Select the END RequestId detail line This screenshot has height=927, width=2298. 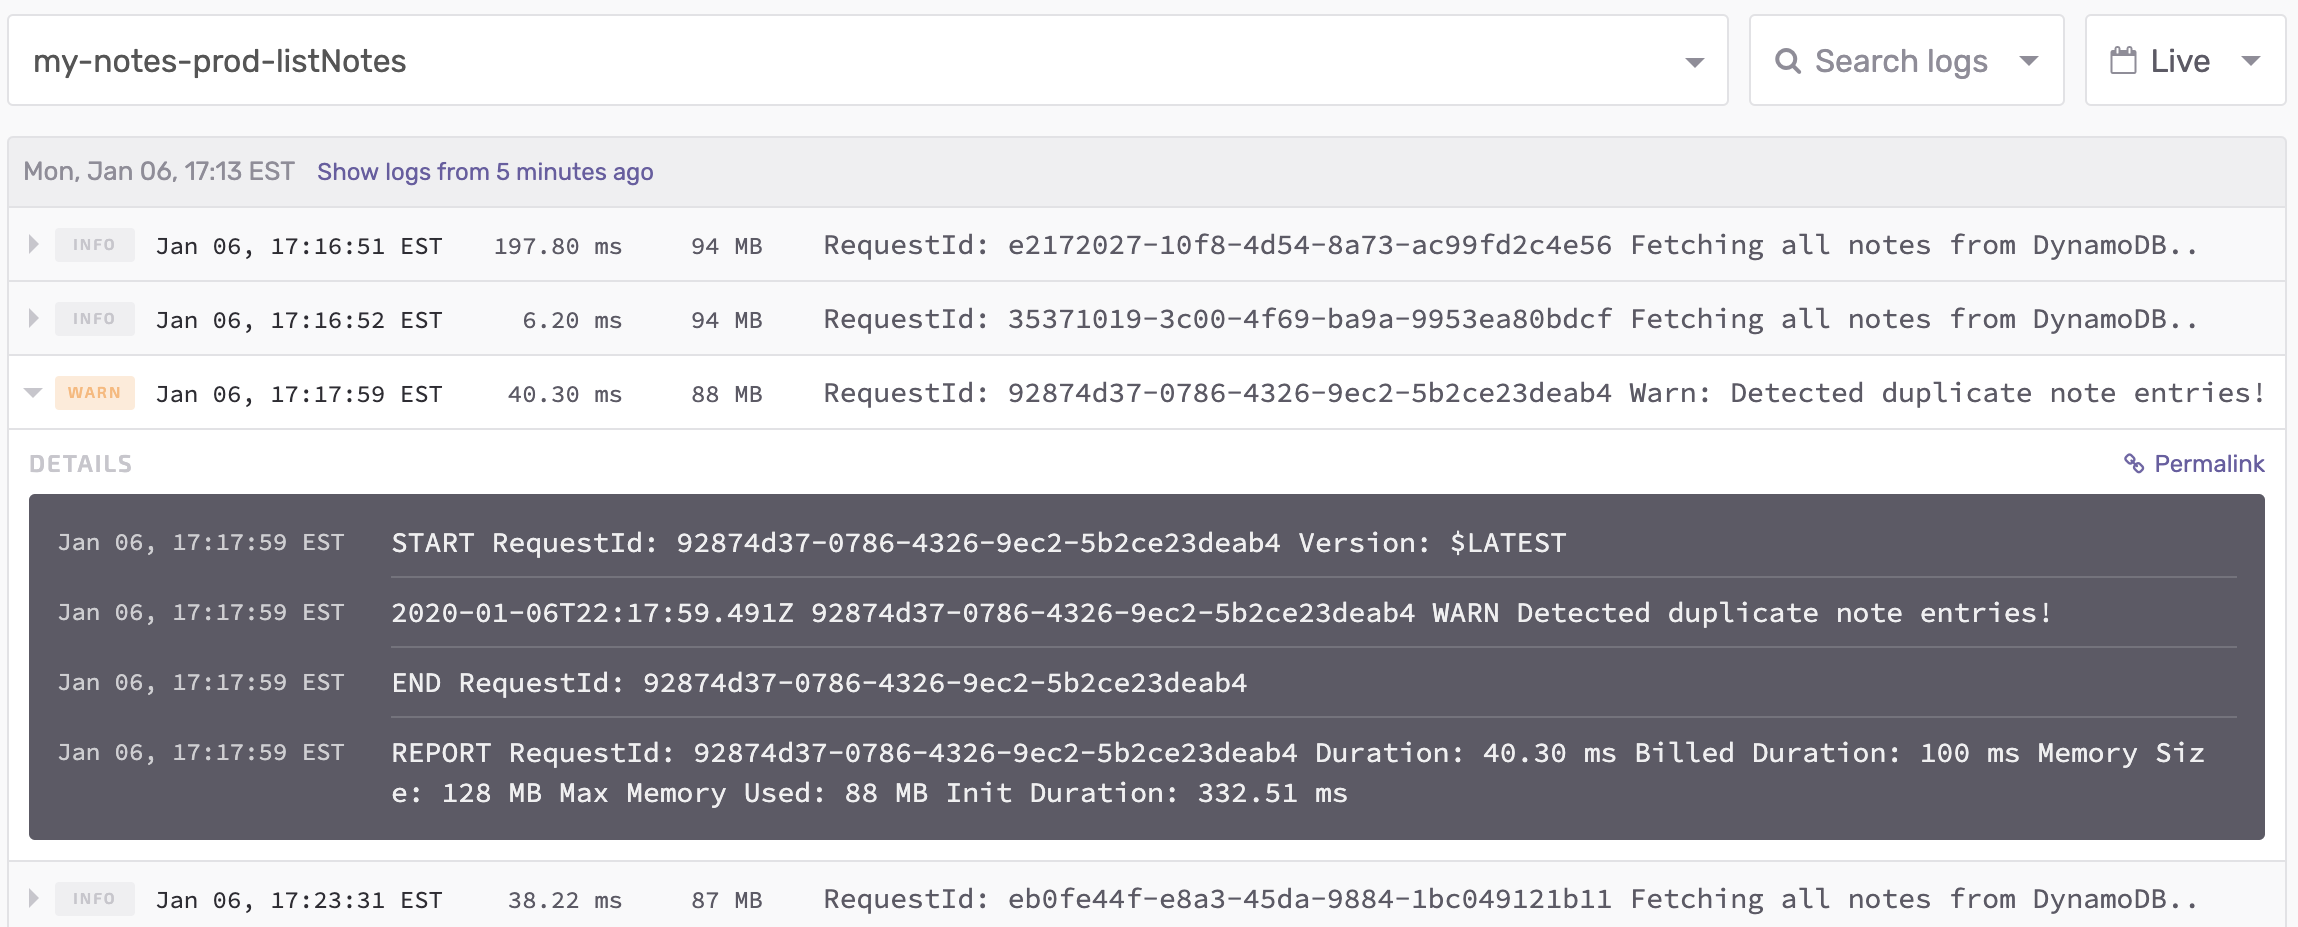819,683
